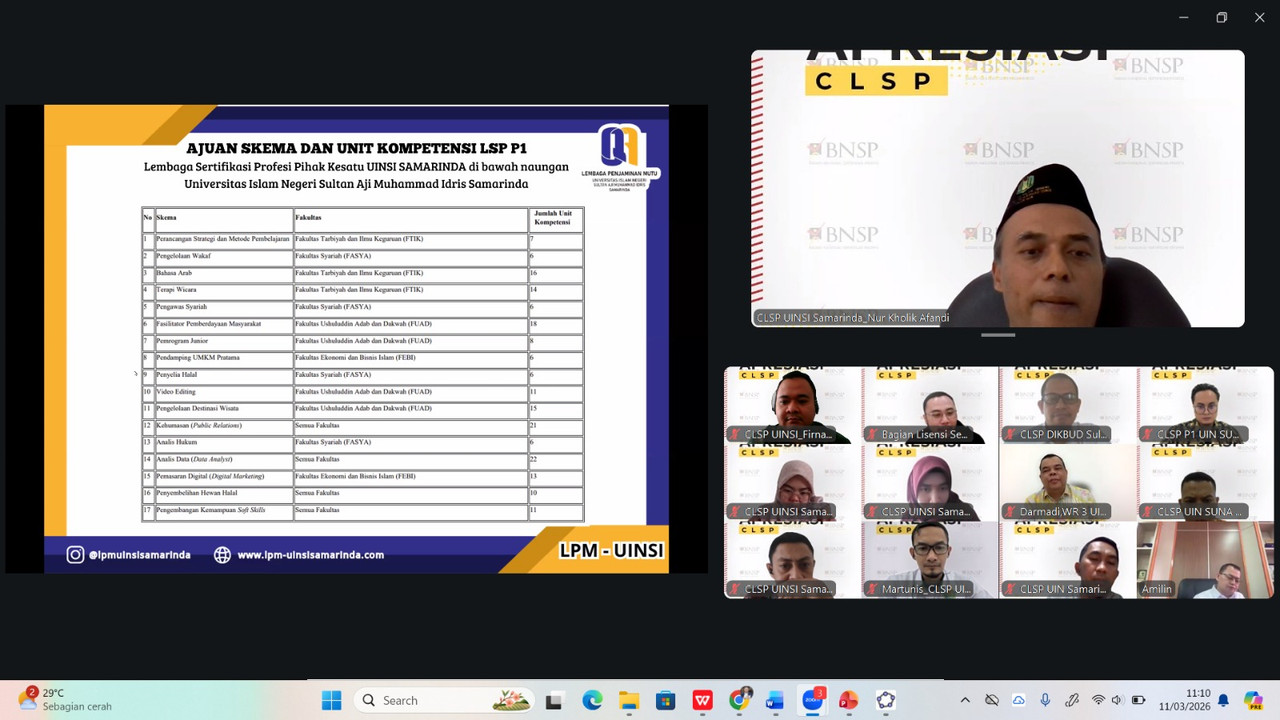The image size is (1280, 720).
Task: Click the @lpmuinsisamarinda Instagram handle on slide
Action: click(139, 554)
